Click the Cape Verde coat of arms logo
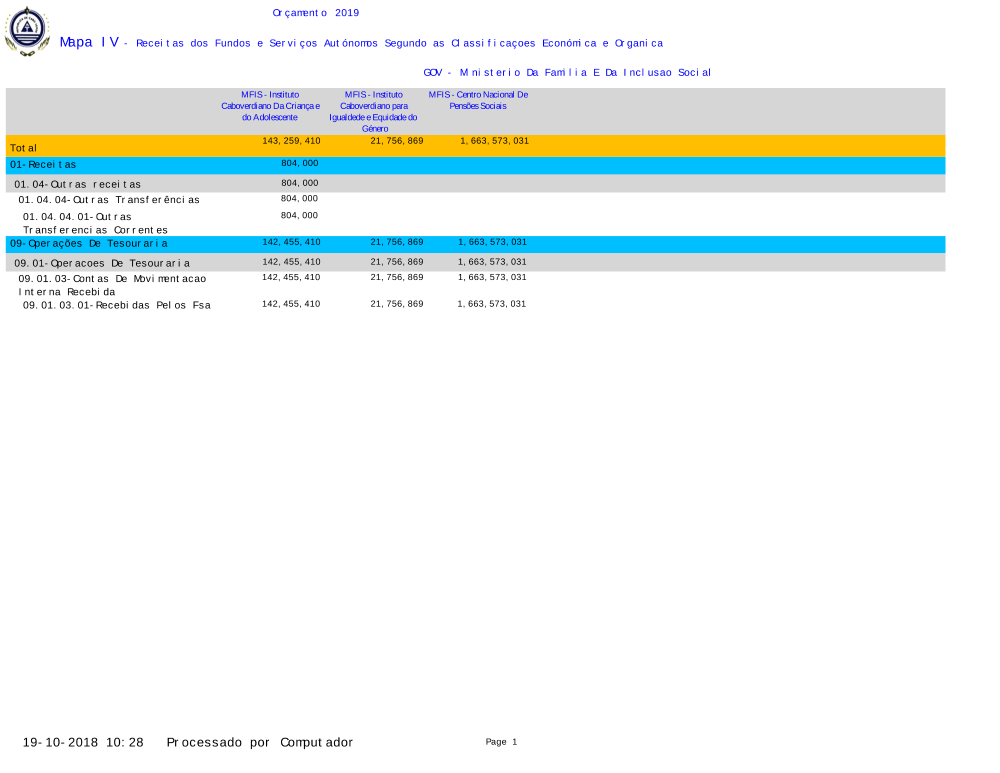Image resolution: width=1000 pixels, height=773 pixels. pos(27,31)
